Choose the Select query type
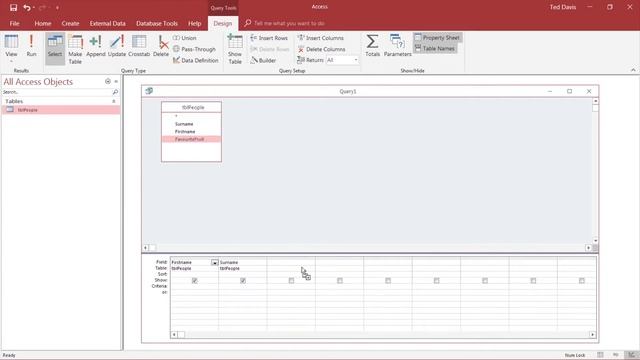This screenshot has height=360, width=640. pos(55,49)
